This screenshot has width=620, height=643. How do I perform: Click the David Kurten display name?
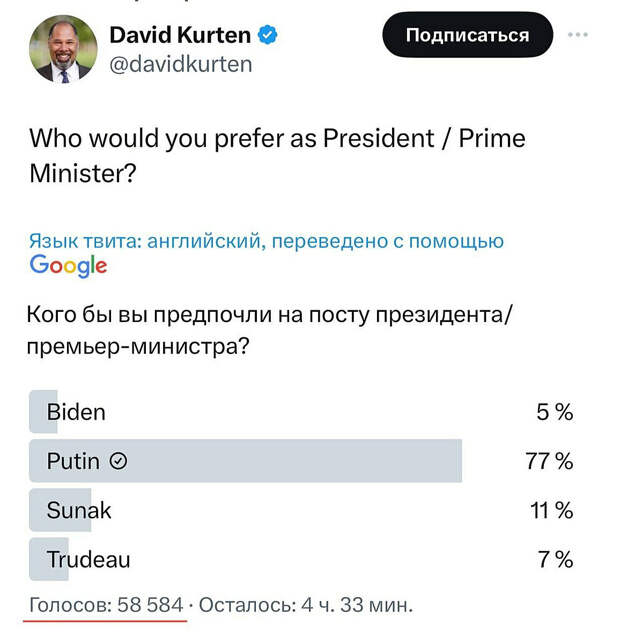pos(180,35)
